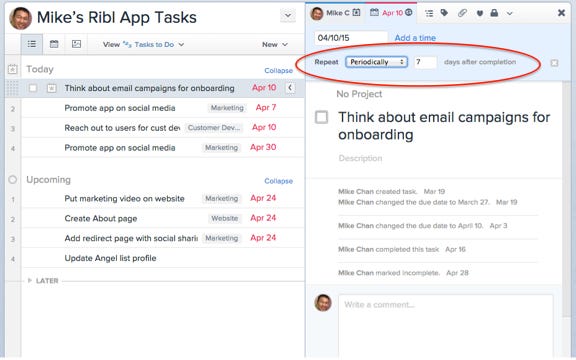
Task: Open the image/files view icon
Action: click(76, 44)
